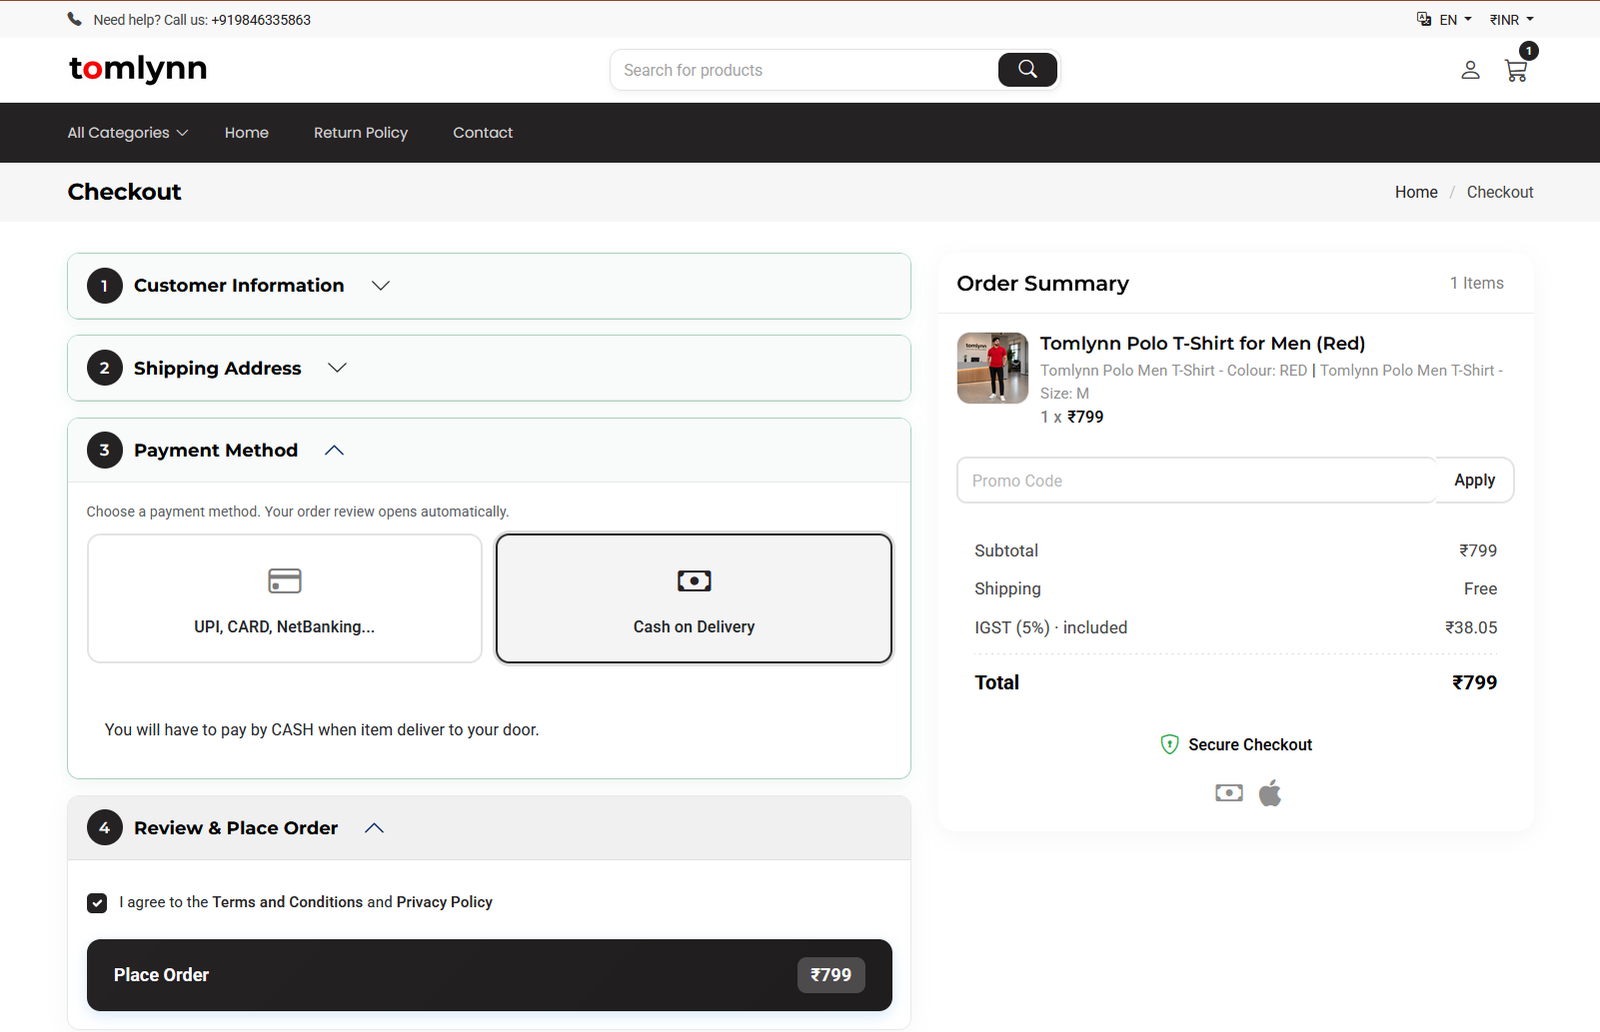Open Tomlynn Polo T-Shirt for Men (Red) link
1600x1032 pixels.
(x=1202, y=343)
